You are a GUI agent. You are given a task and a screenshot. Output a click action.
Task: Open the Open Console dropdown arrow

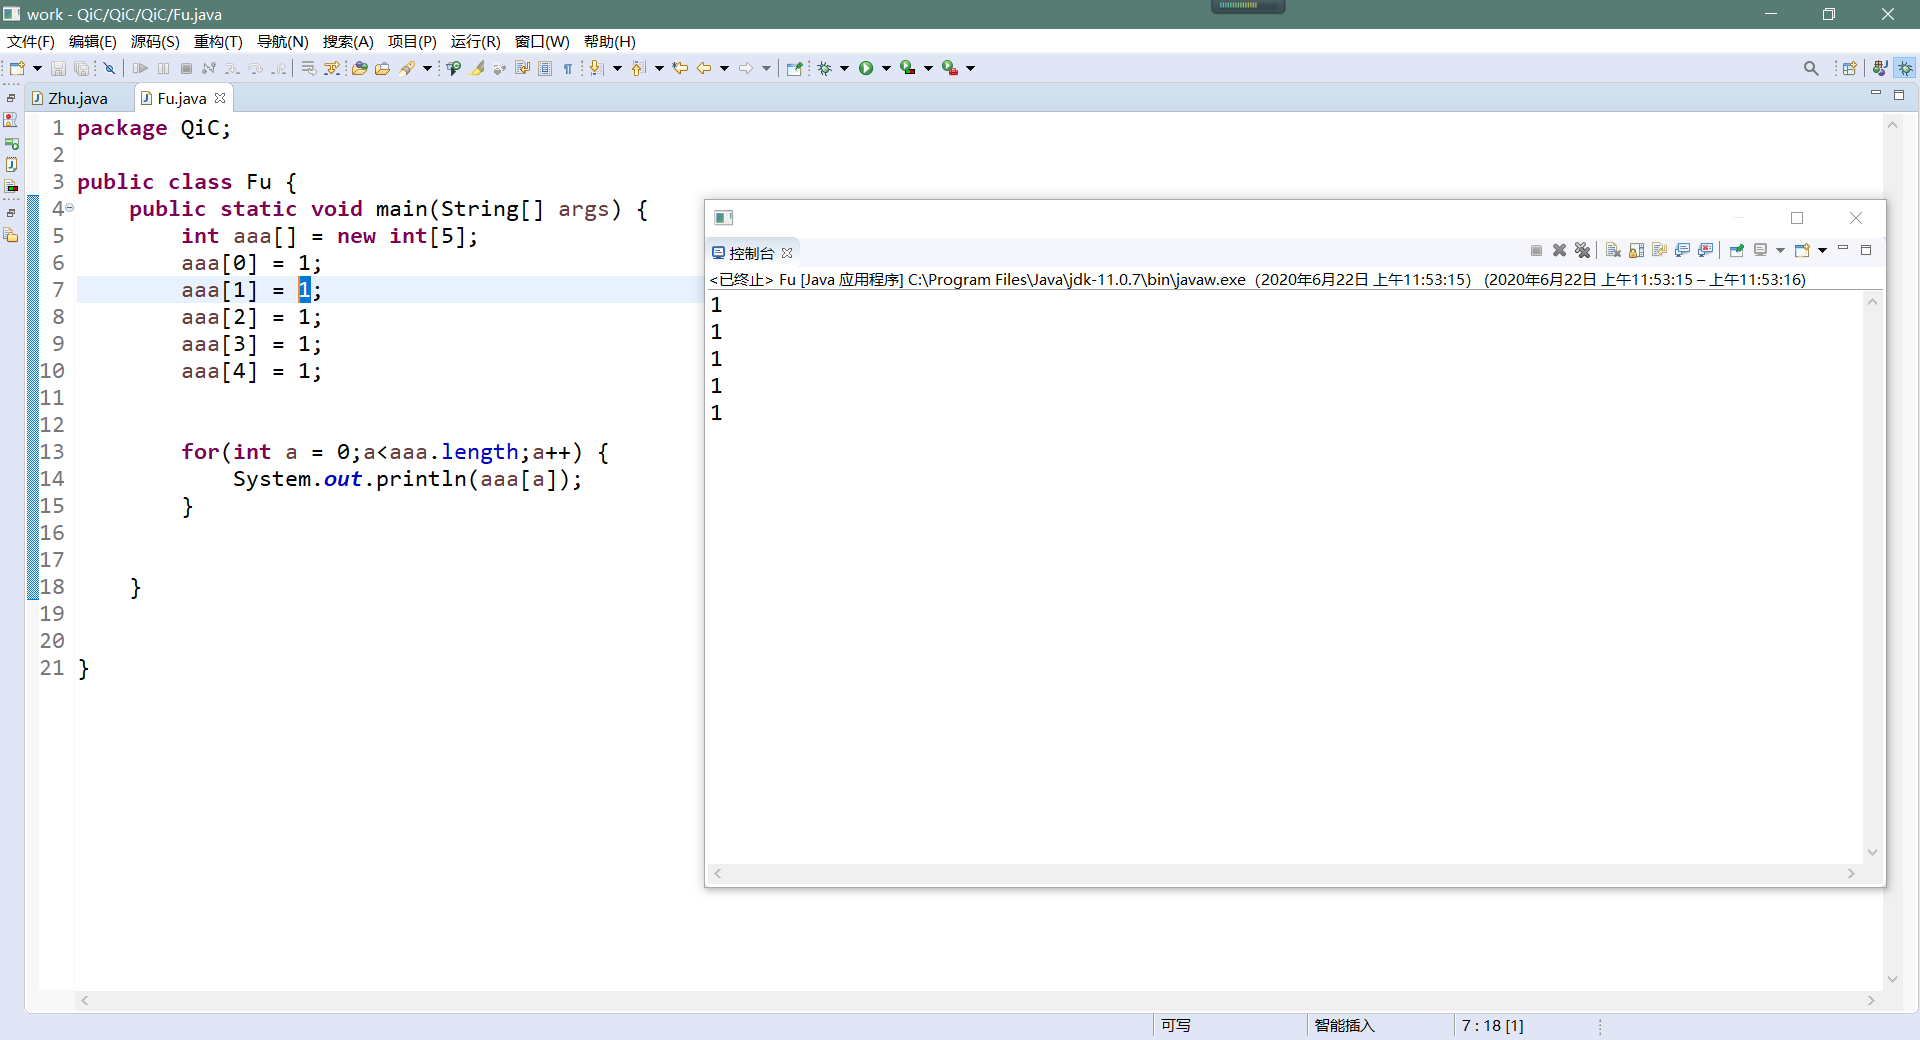pyautogui.click(x=1822, y=250)
